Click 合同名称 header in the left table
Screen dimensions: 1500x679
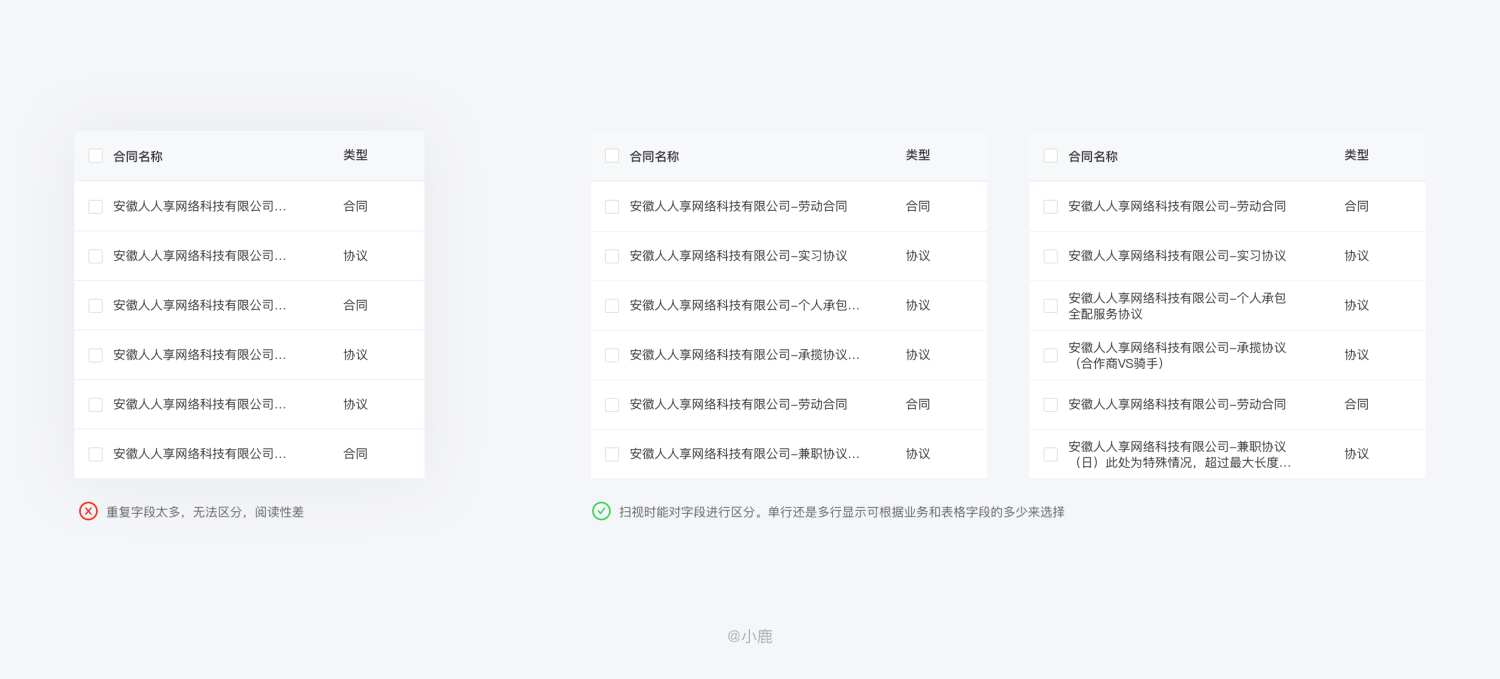pyautogui.click(x=138, y=156)
